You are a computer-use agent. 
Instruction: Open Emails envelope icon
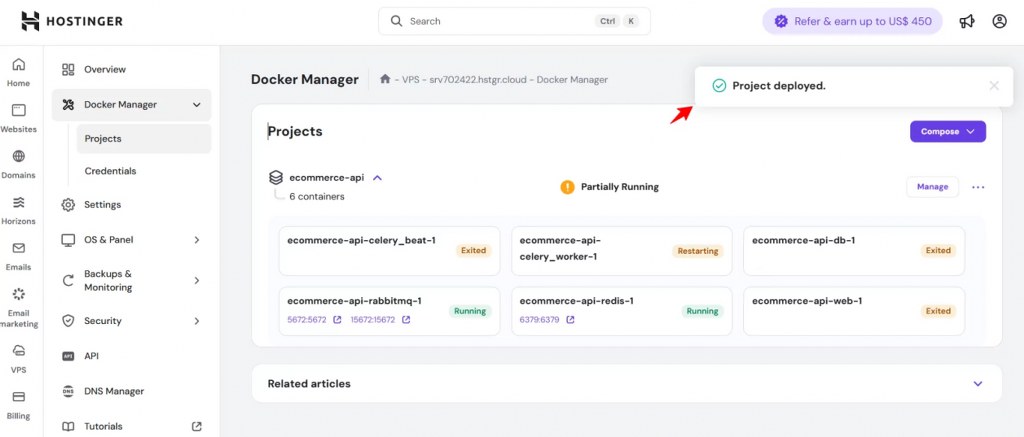18,248
